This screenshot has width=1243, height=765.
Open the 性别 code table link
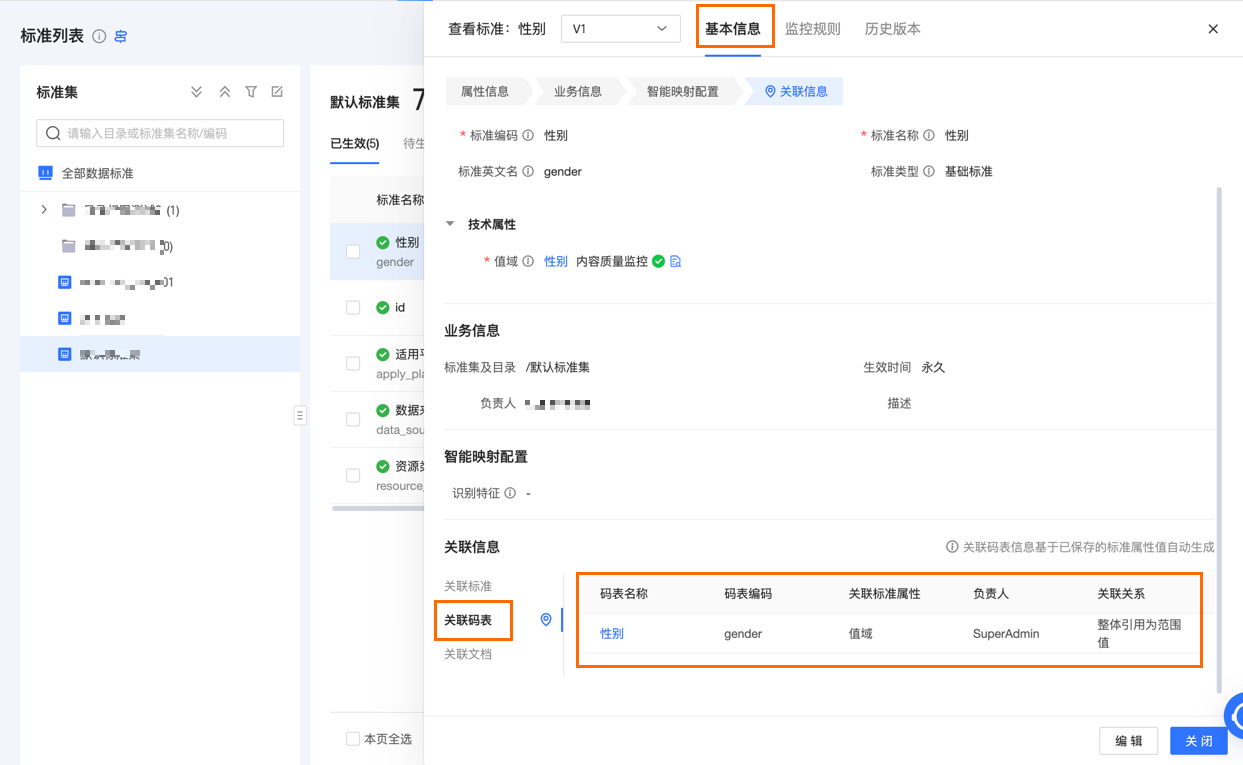click(x=612, y=634)
